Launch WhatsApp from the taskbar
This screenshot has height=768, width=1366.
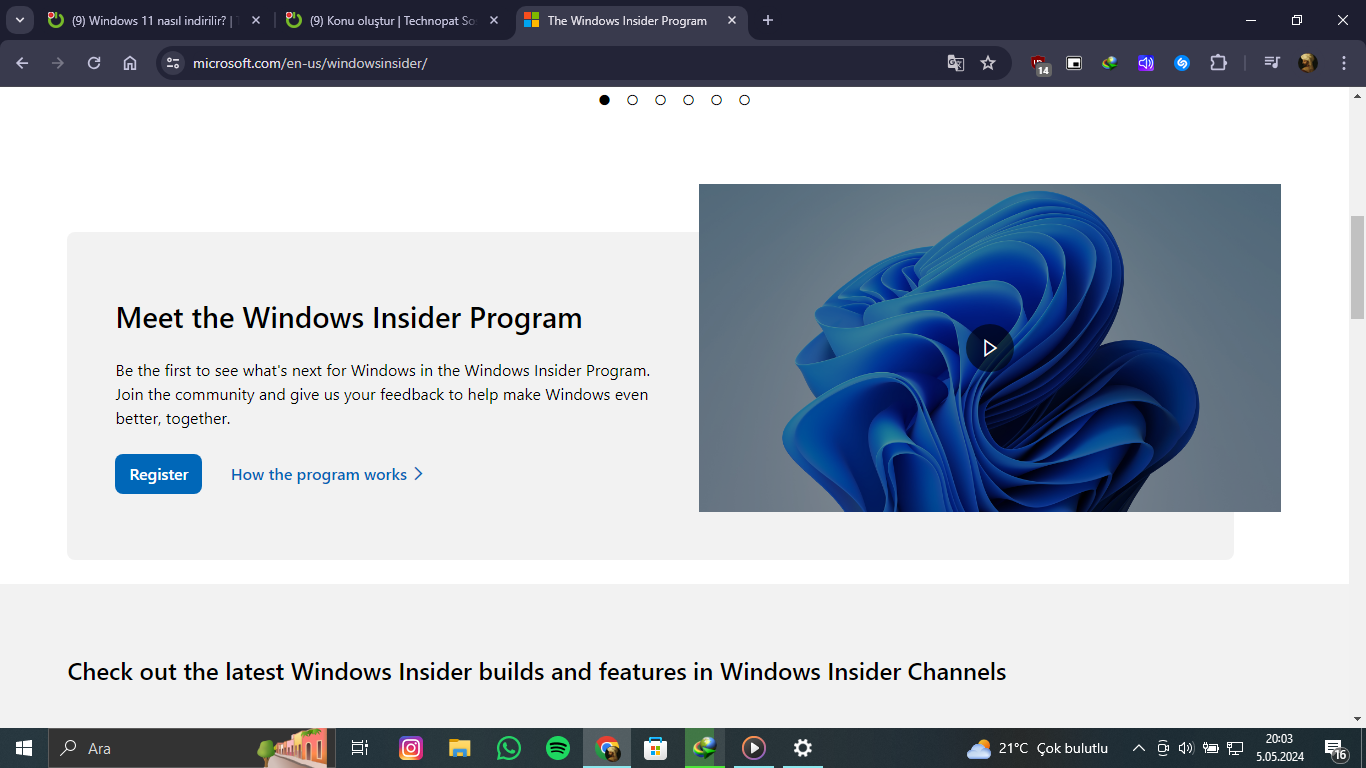[509, 748]
